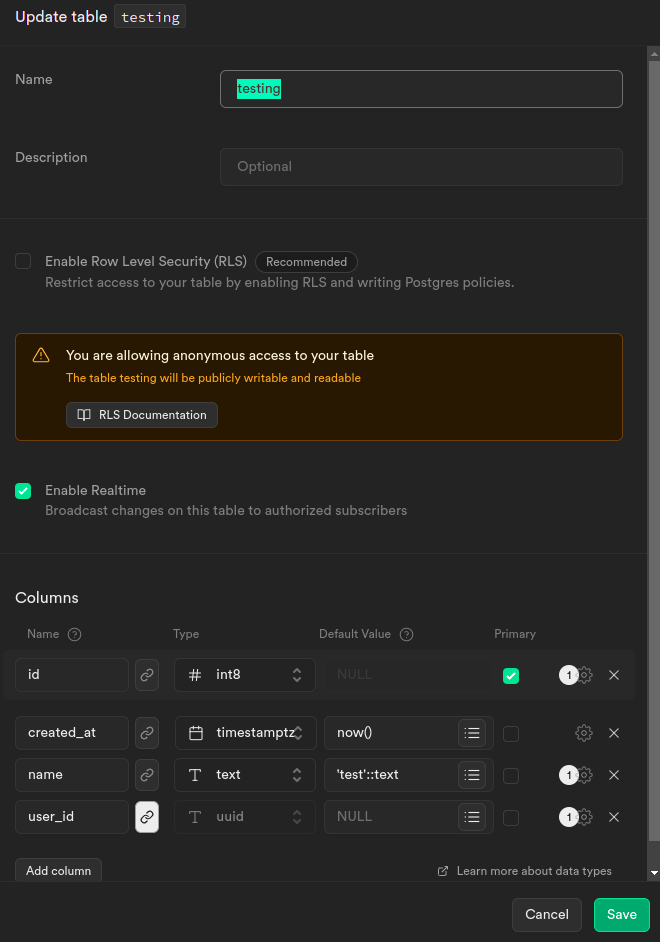Screen dimensions: 660x942
Task: Open text type dropdown for name column
Action: pos(245,775)
